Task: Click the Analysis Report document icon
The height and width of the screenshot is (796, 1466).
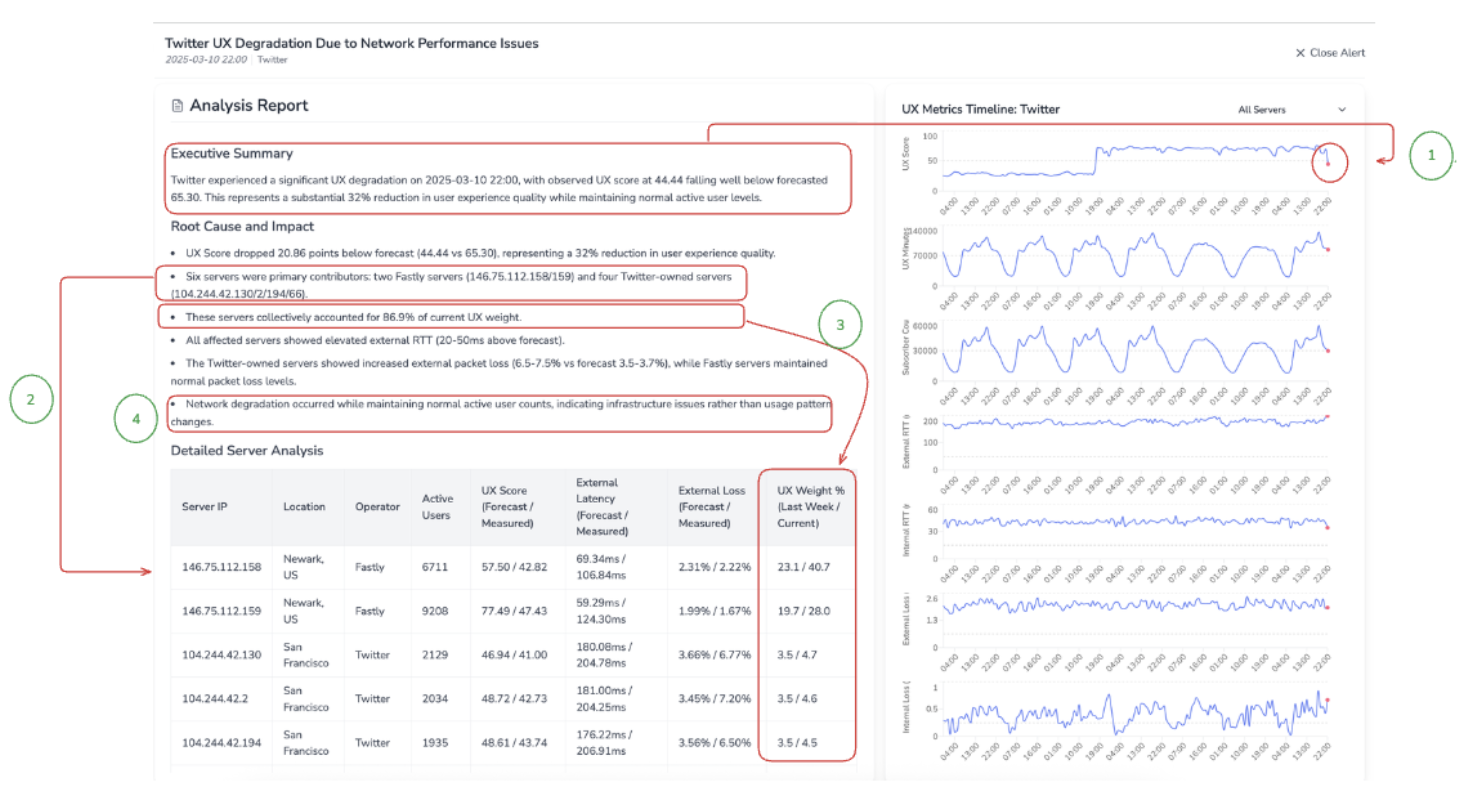Action: click(177, 106)
